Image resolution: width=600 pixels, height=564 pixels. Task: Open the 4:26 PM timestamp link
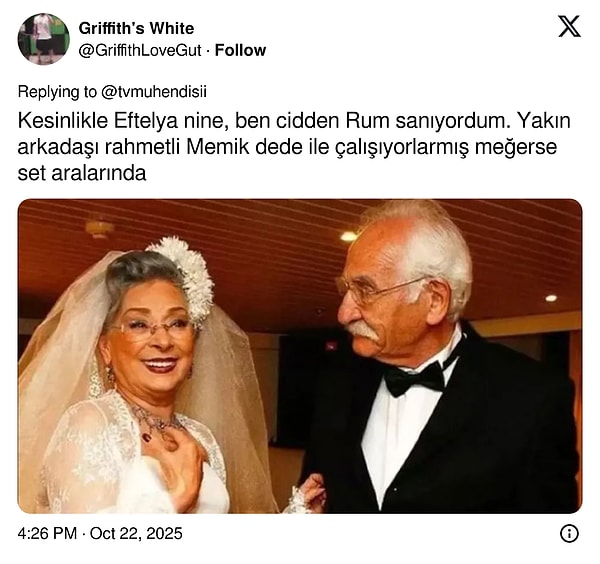pos(47,533)
